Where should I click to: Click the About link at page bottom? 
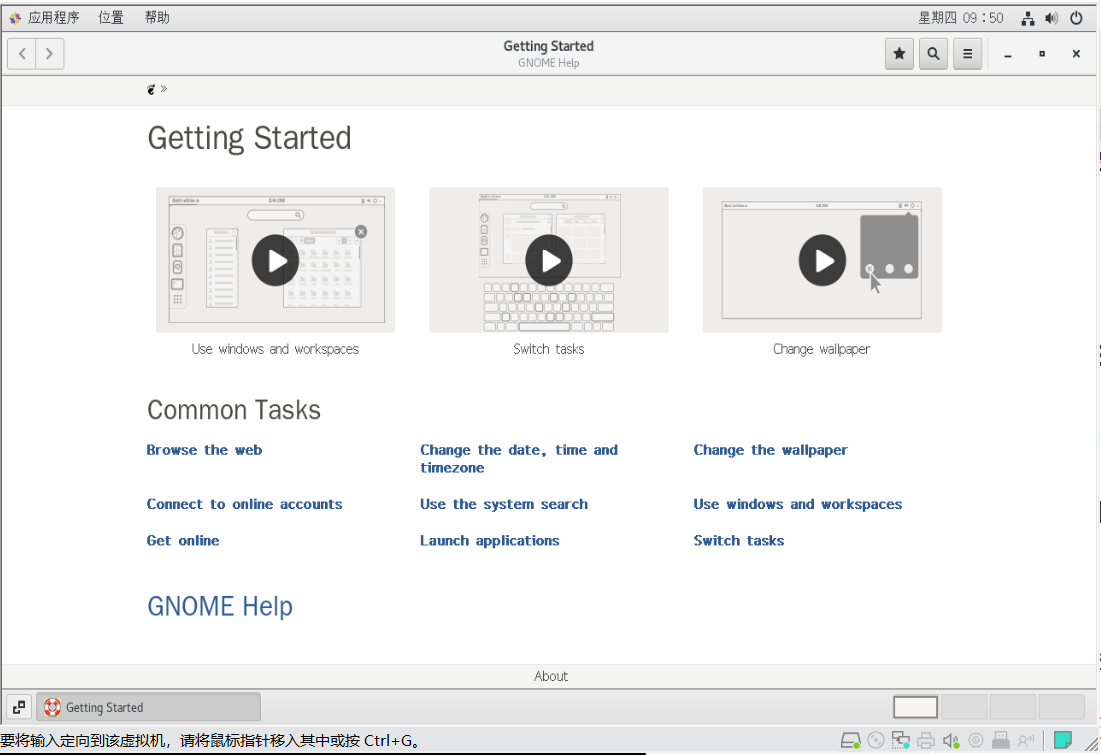coord(550,676)
